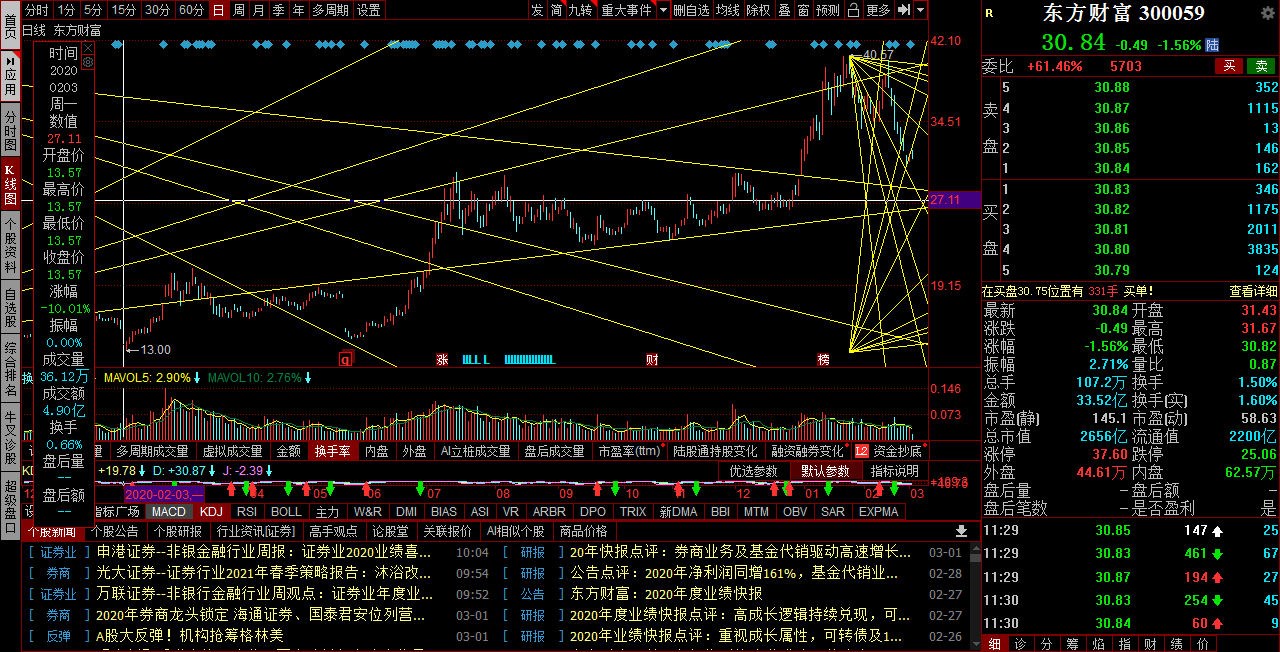The height and width of the screenshot is (652, 1280).
Task: Click buy level 4 volume 3835
Action: point(1261,250)
